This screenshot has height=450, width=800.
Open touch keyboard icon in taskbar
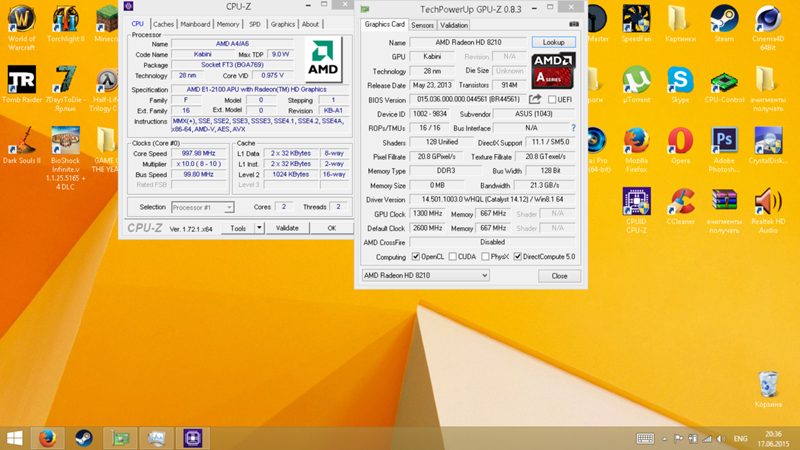click(x=645, y=439)
